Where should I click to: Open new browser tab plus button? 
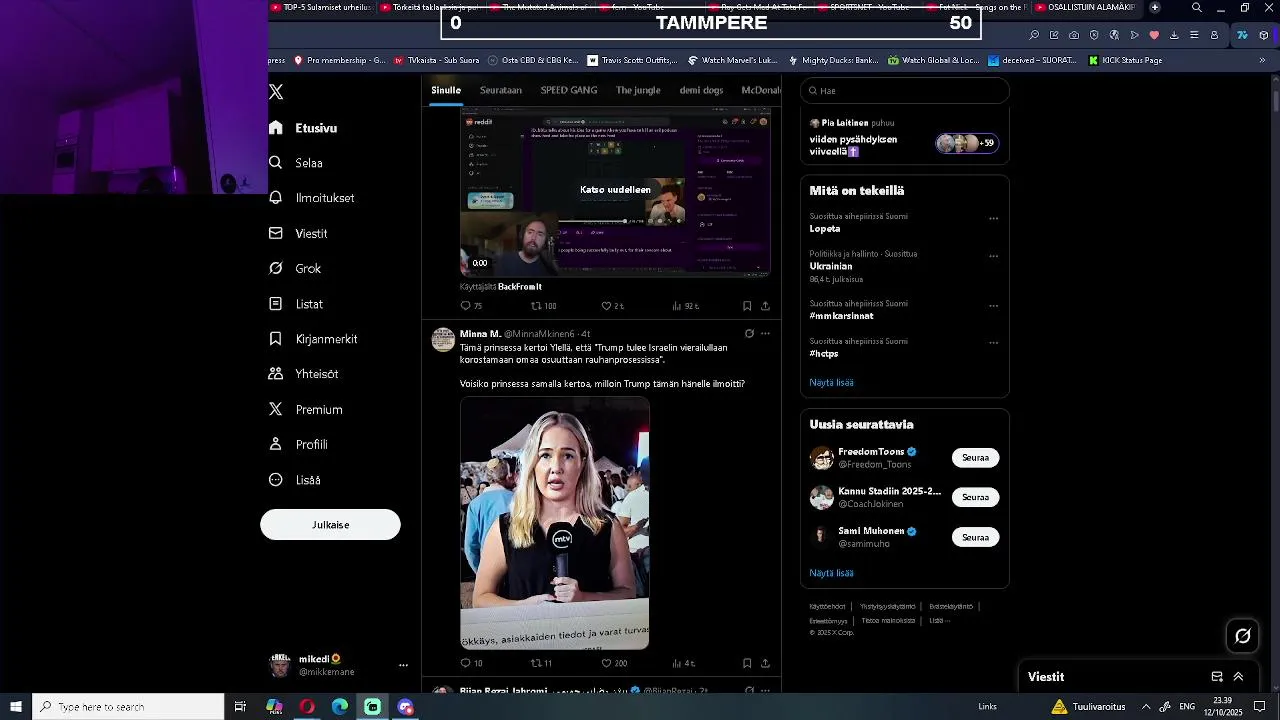[x=1155, y=7]
